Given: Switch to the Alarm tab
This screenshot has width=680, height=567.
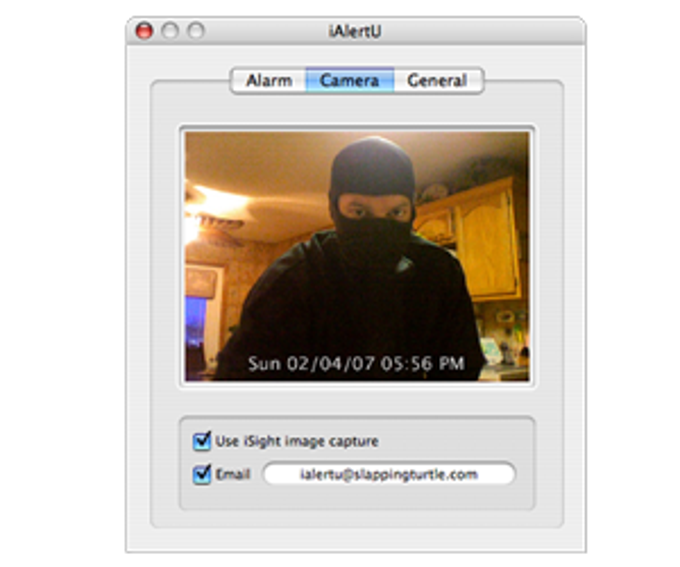Looking at the screenshot, I should (269, 81).
